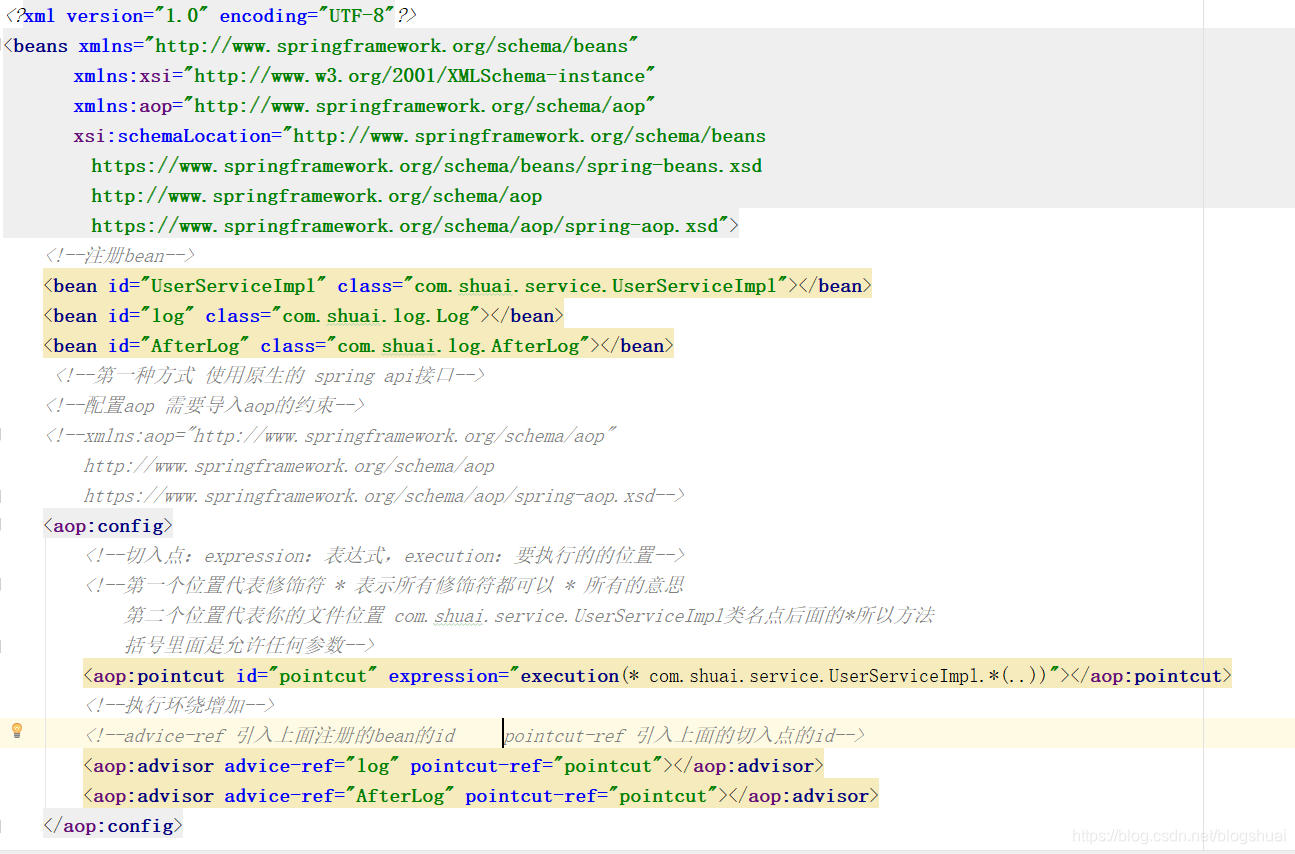Image resolution: width=1295 pixels, height=854 pixels.
Task: Click closing aop:advisor tag on log line
Action: click(748, 766)
